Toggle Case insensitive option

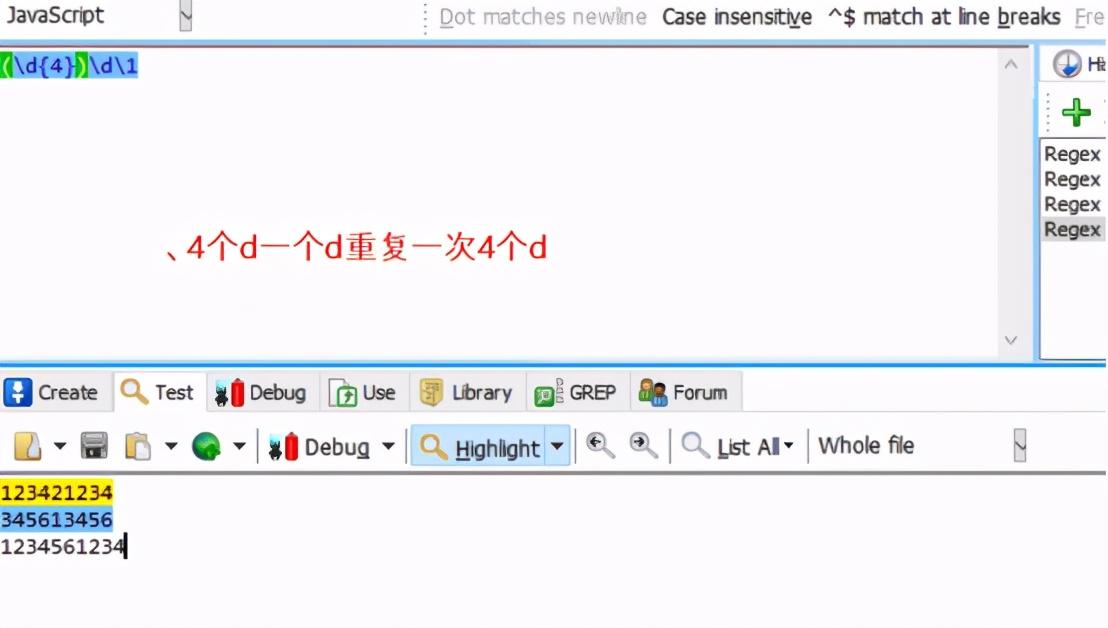736,17
